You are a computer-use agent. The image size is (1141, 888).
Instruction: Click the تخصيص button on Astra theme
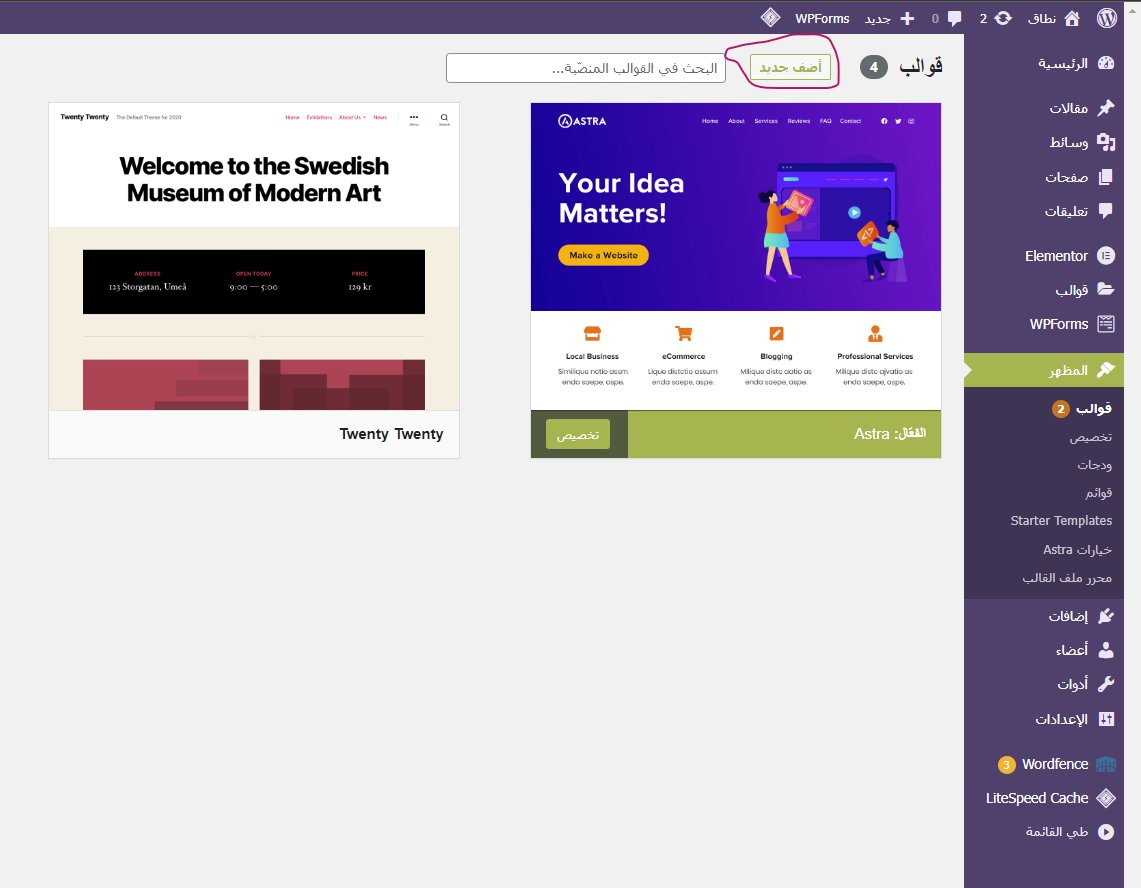click(578, 435)
